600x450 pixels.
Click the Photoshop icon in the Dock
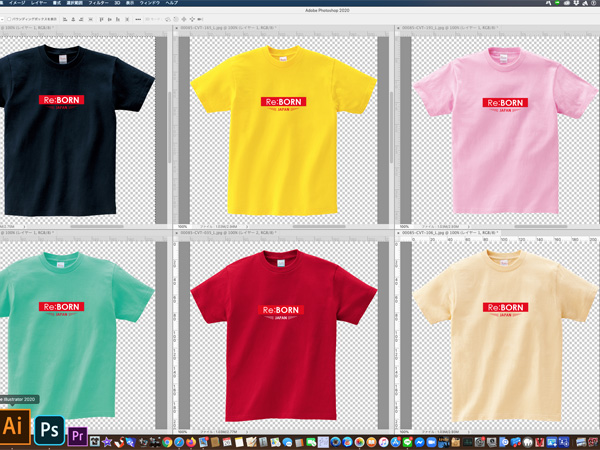tap(47, 428)
